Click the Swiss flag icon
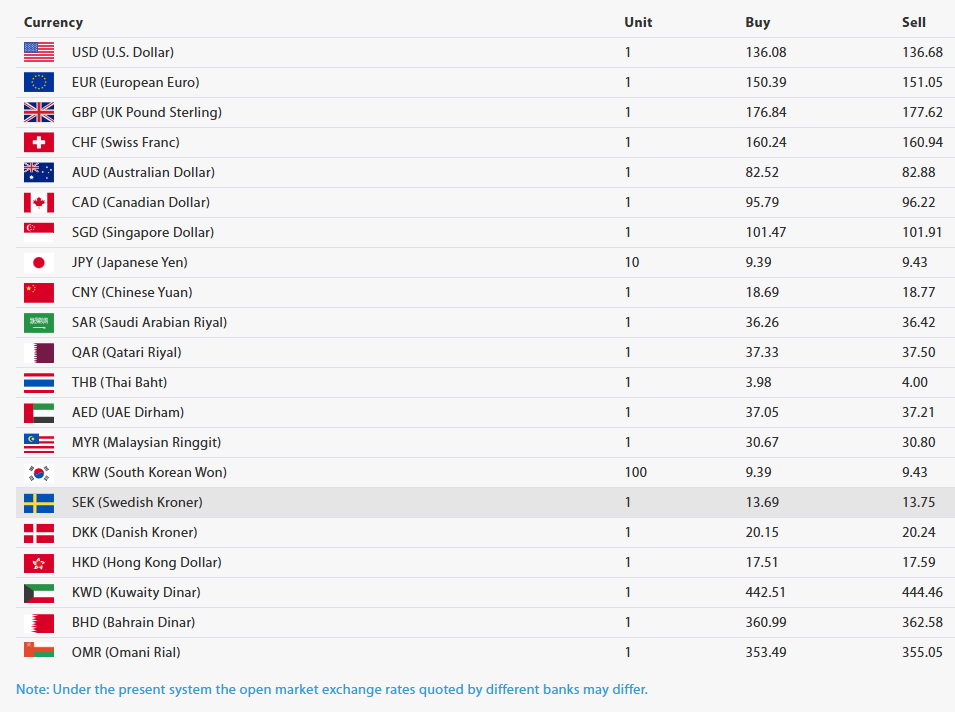 [39, 143]
